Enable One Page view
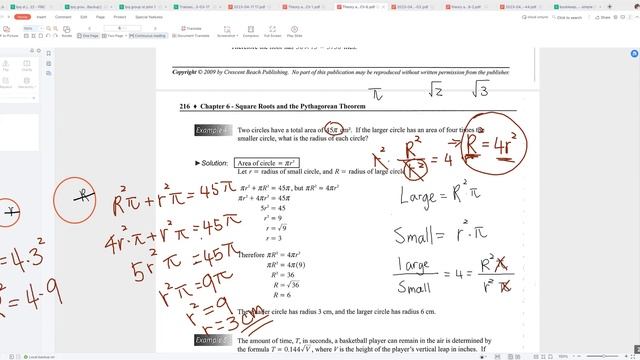This screenshot has width=640, height=360. click(88, 36)
